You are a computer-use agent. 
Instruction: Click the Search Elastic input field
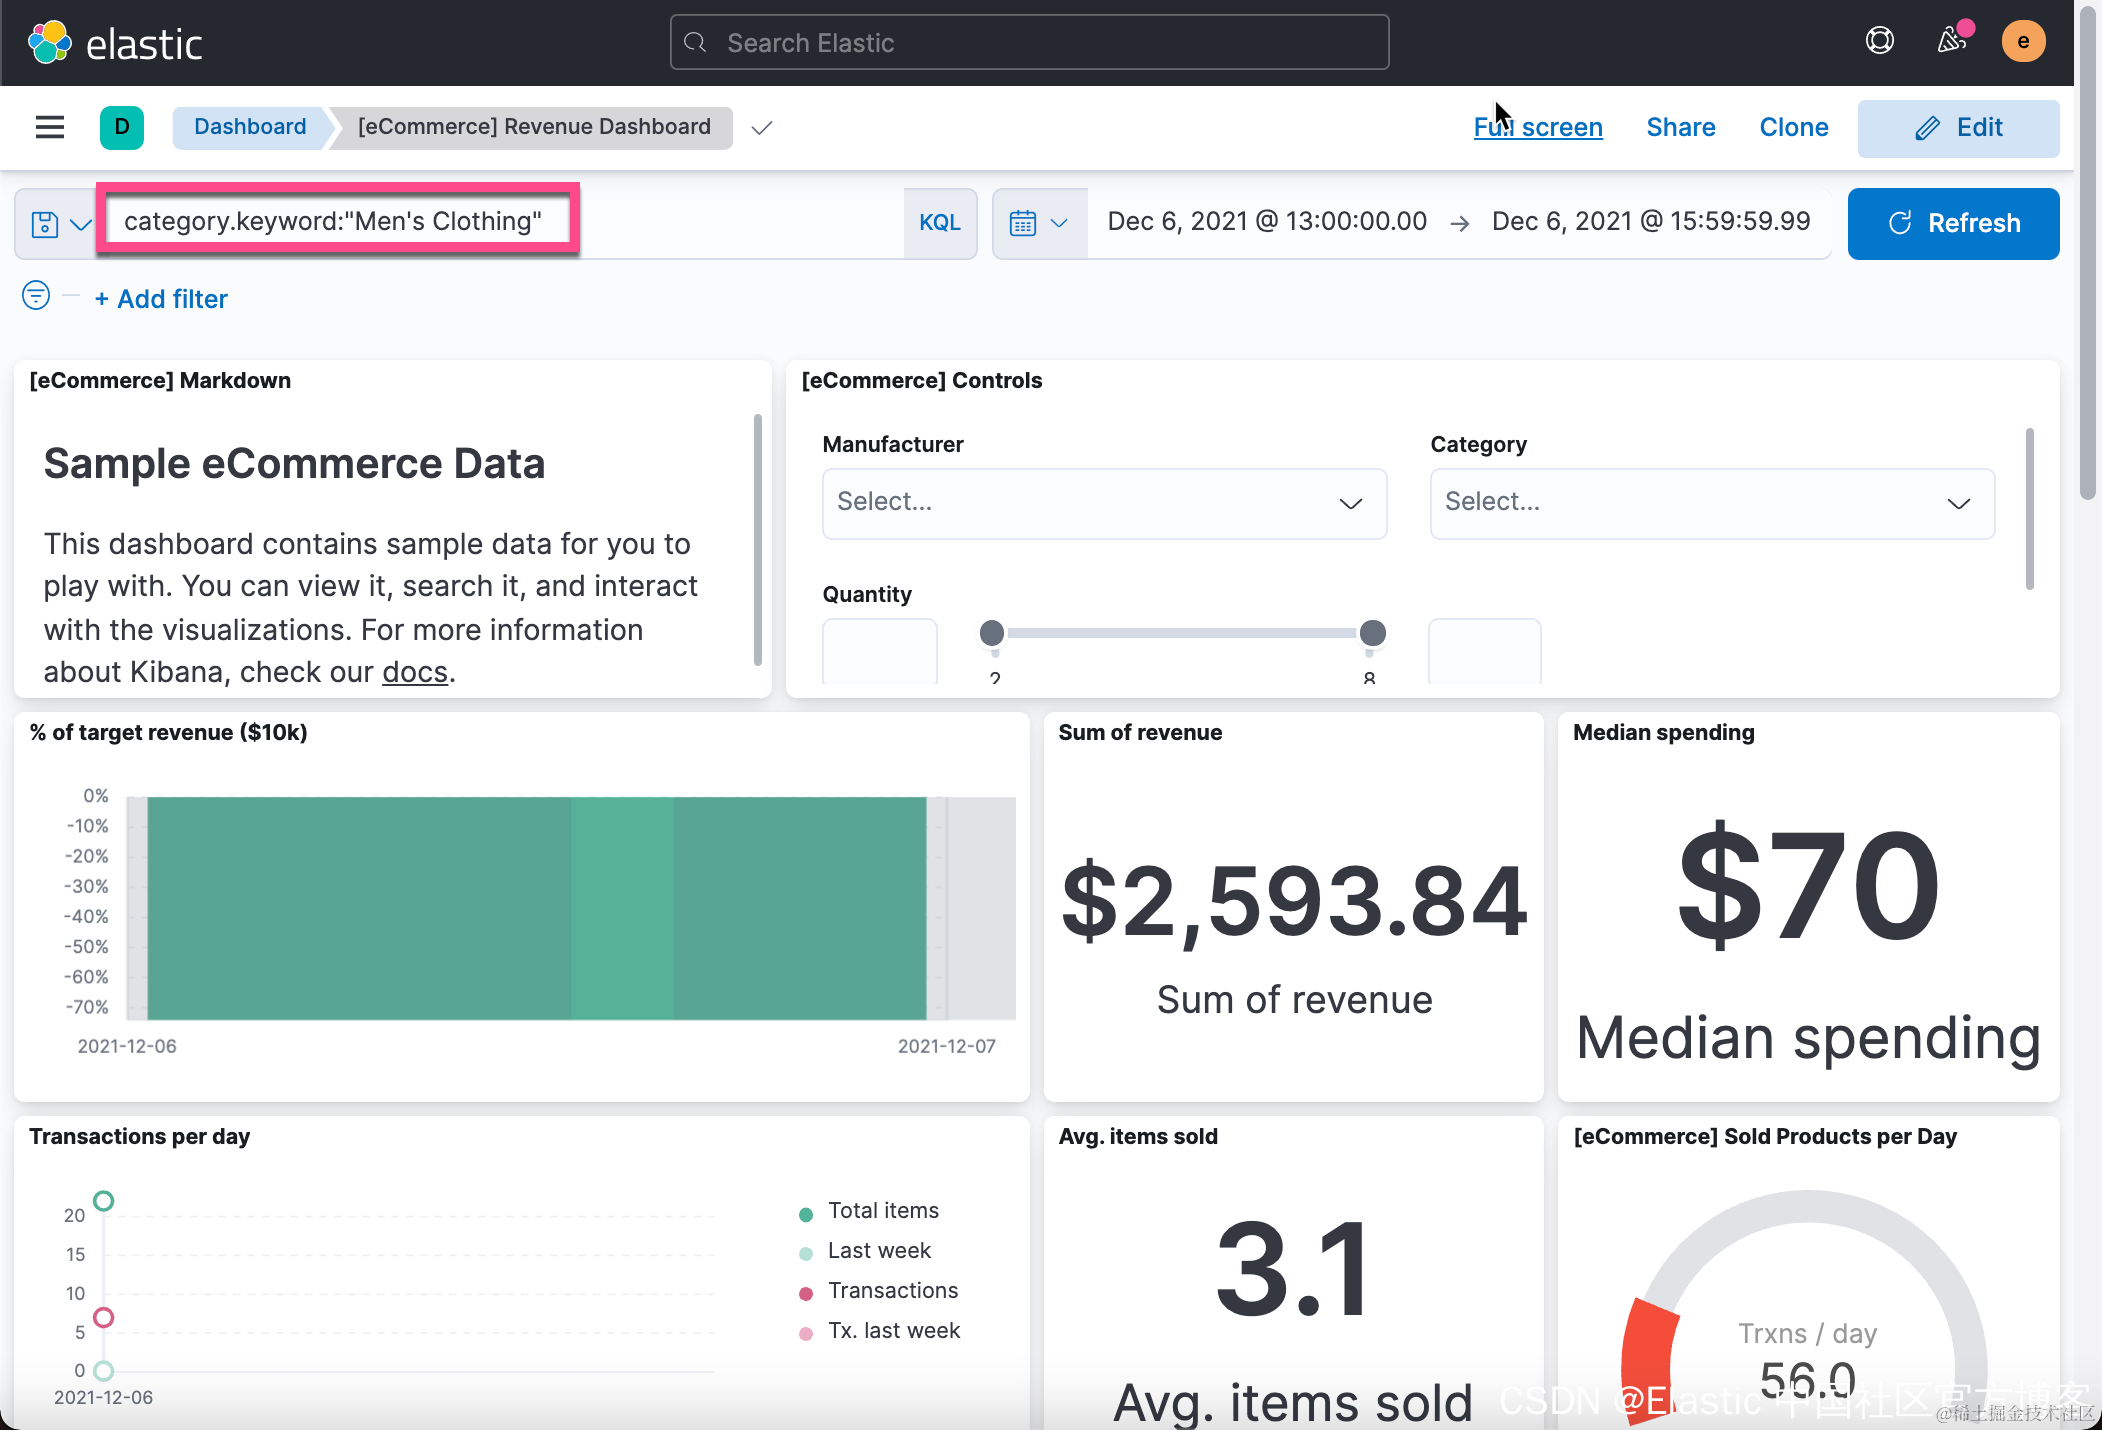pyautogui.click(x=1030, y=43)
